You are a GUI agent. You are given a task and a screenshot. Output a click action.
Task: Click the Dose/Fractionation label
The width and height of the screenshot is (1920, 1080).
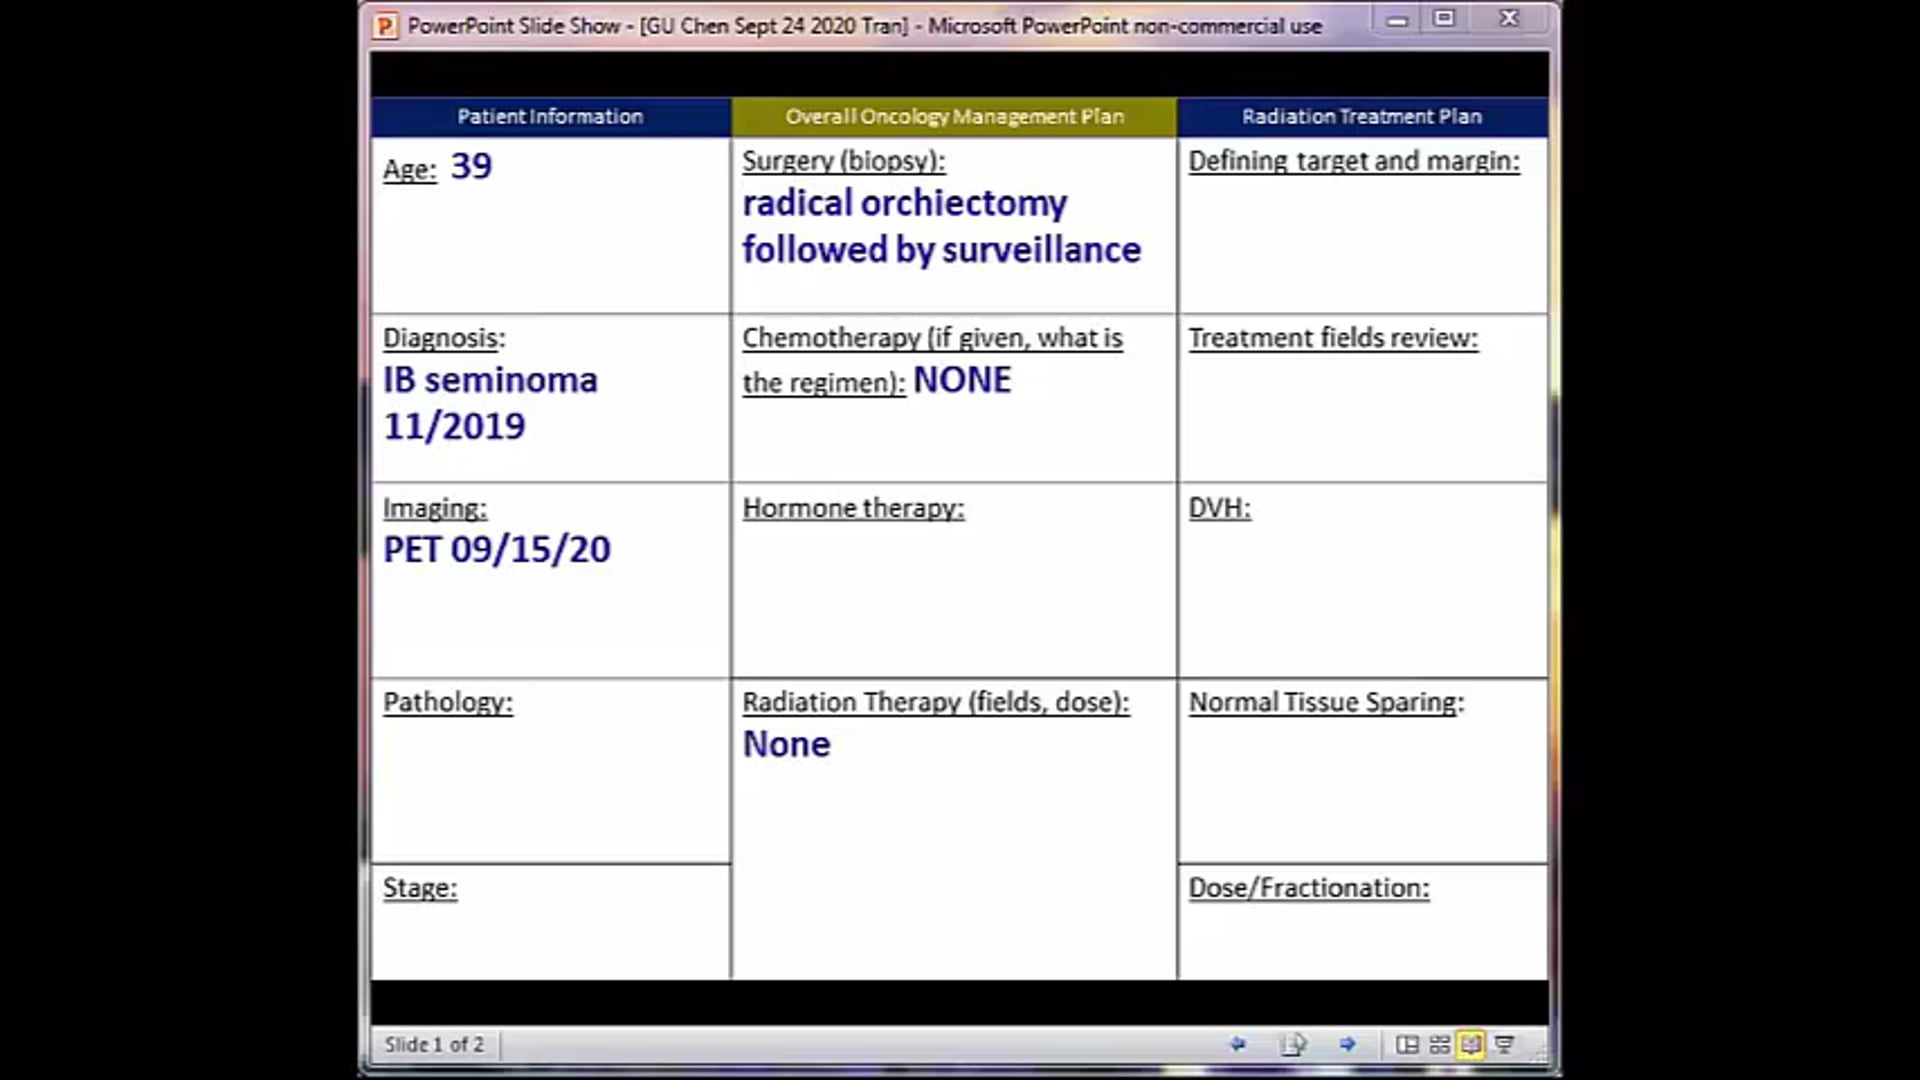click(x=1309, y=887)
